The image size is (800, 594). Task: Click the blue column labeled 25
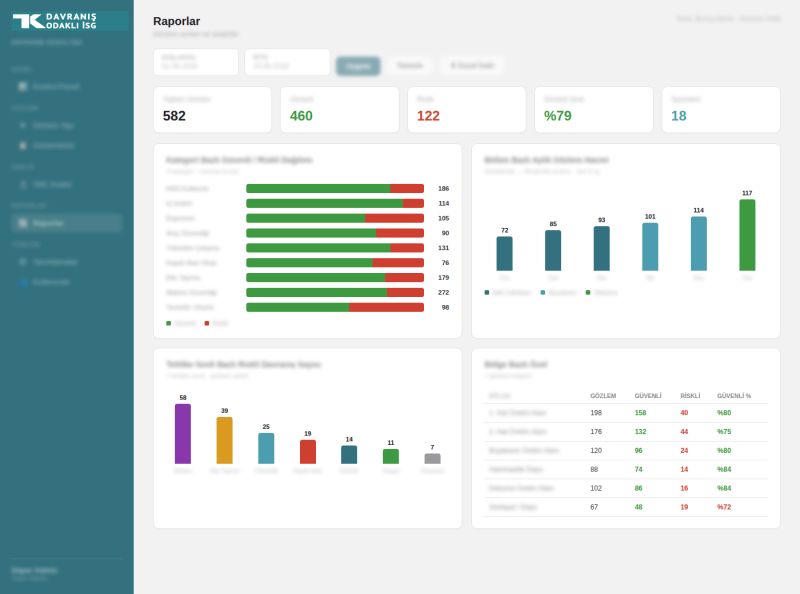coord(266,448)
